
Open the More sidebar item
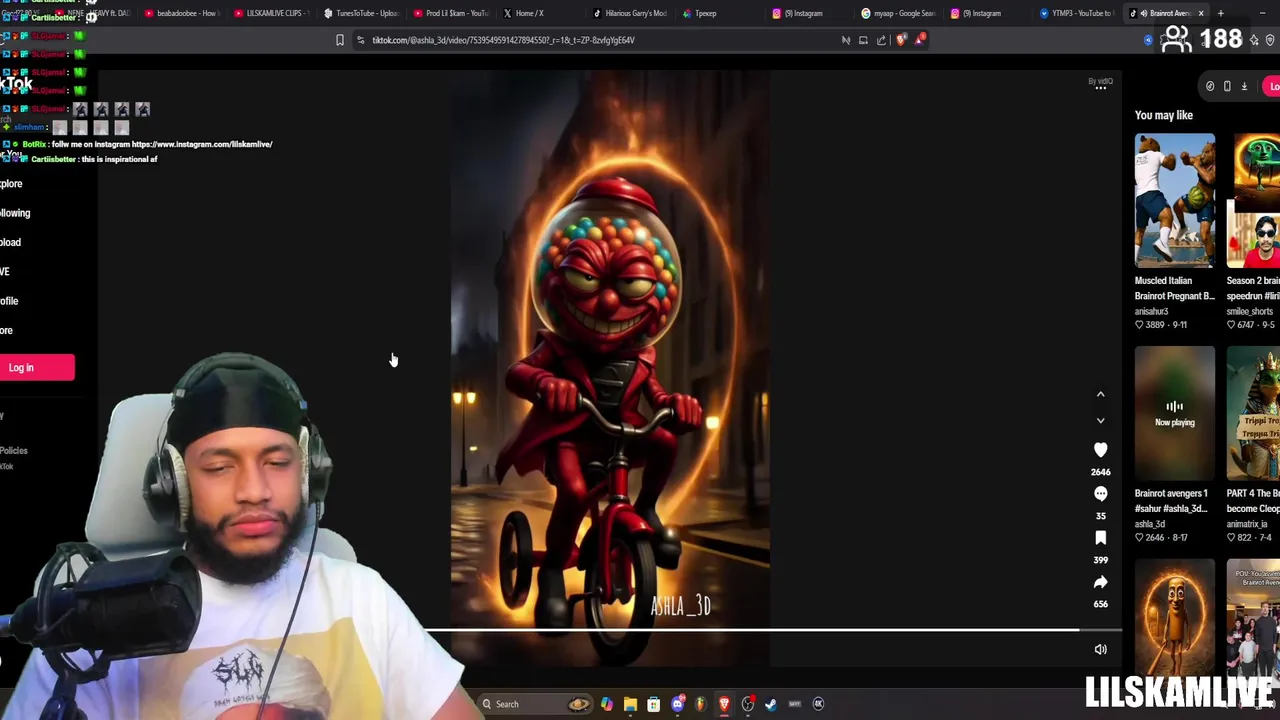click(6, 330)
